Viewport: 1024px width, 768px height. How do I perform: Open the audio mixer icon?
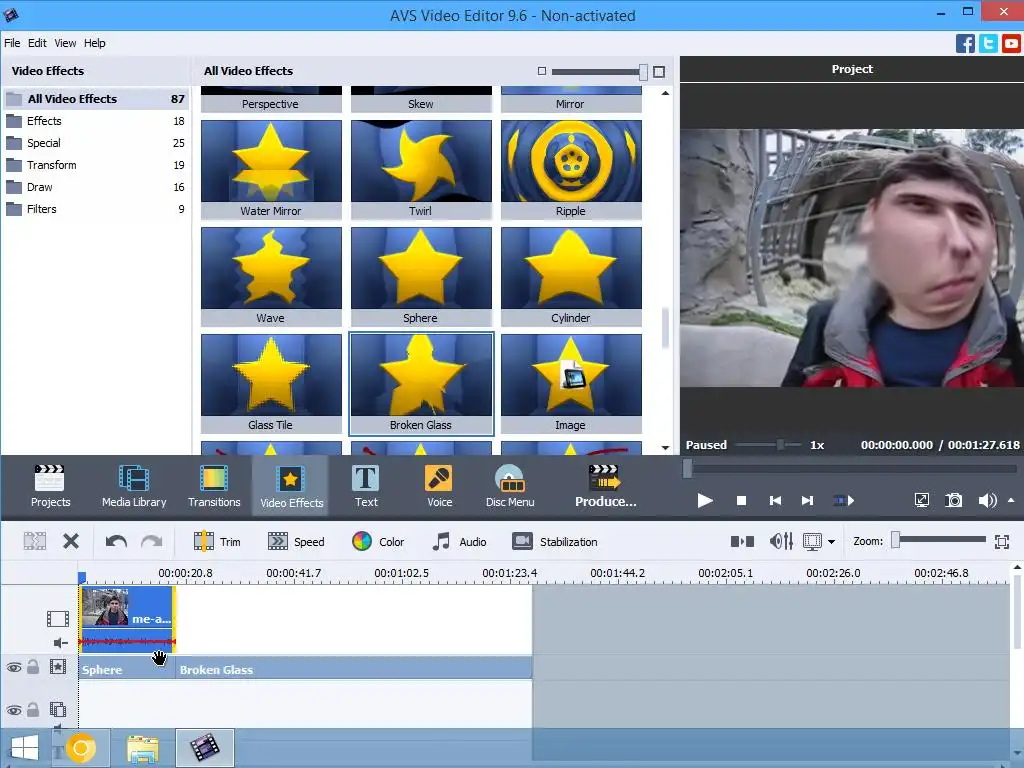click(781, 541)
